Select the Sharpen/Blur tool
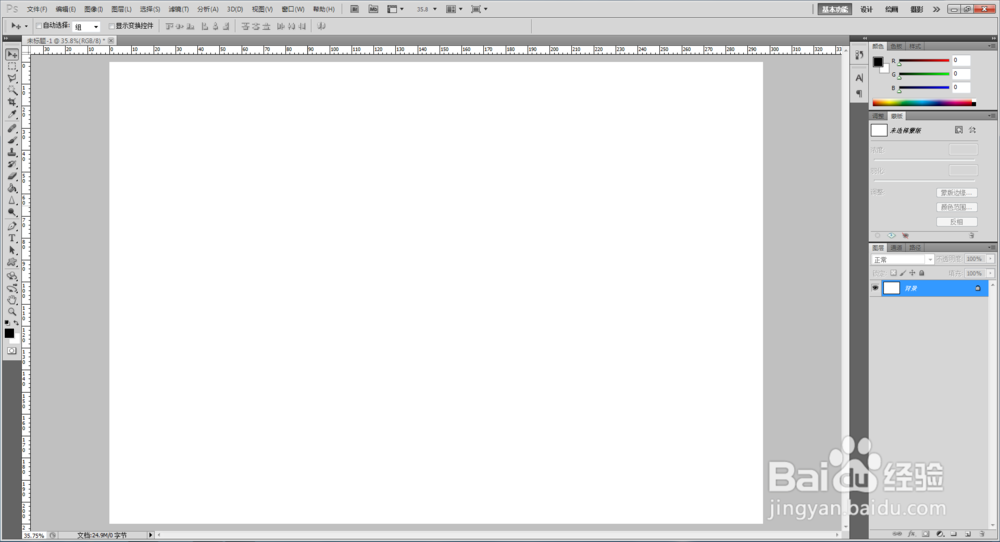 point(11,201)
